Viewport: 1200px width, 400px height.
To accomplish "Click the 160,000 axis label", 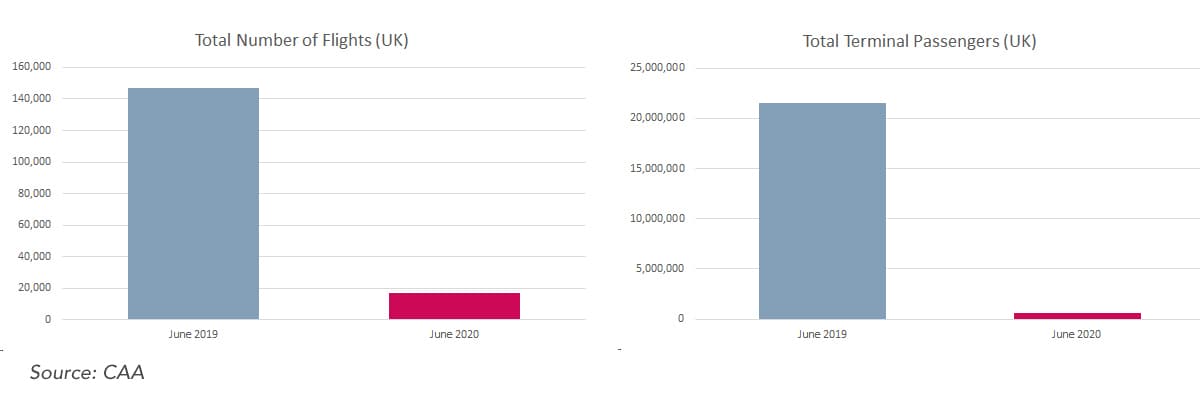I will click(32, 67).
